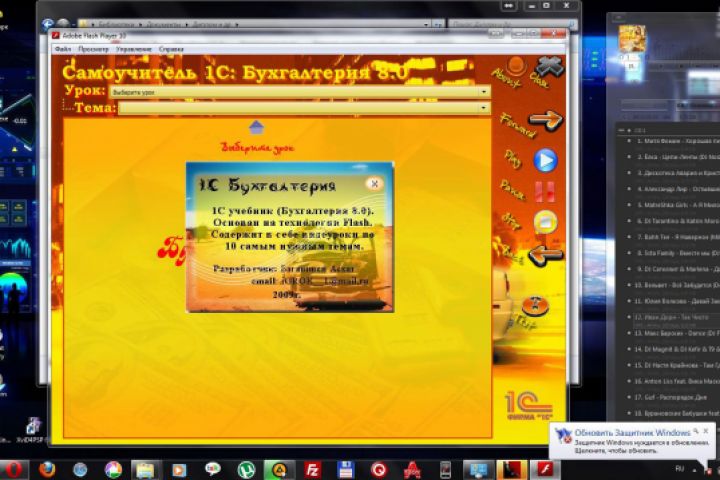Click the AIMP taskbar icon
720x480 pixels.
tap(280, 470)
